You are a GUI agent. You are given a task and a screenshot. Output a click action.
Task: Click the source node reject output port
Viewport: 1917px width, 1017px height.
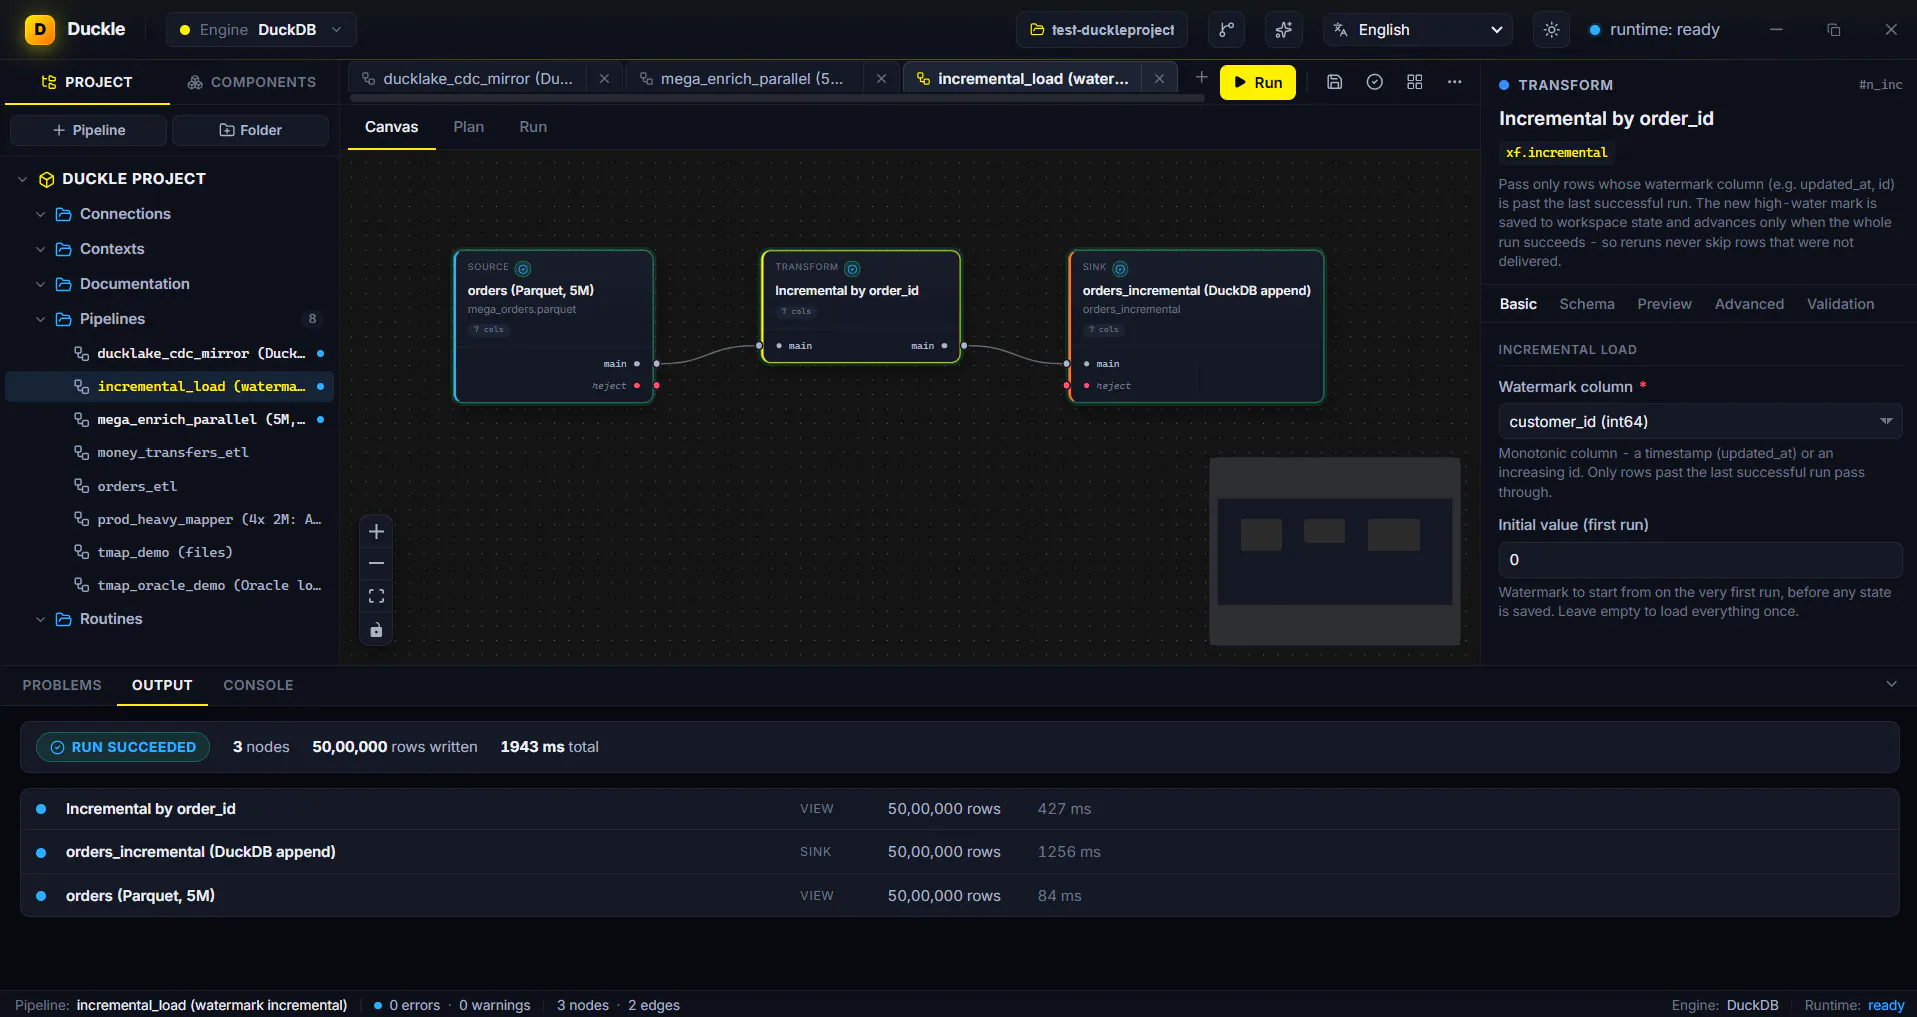[x=656, y=385]
